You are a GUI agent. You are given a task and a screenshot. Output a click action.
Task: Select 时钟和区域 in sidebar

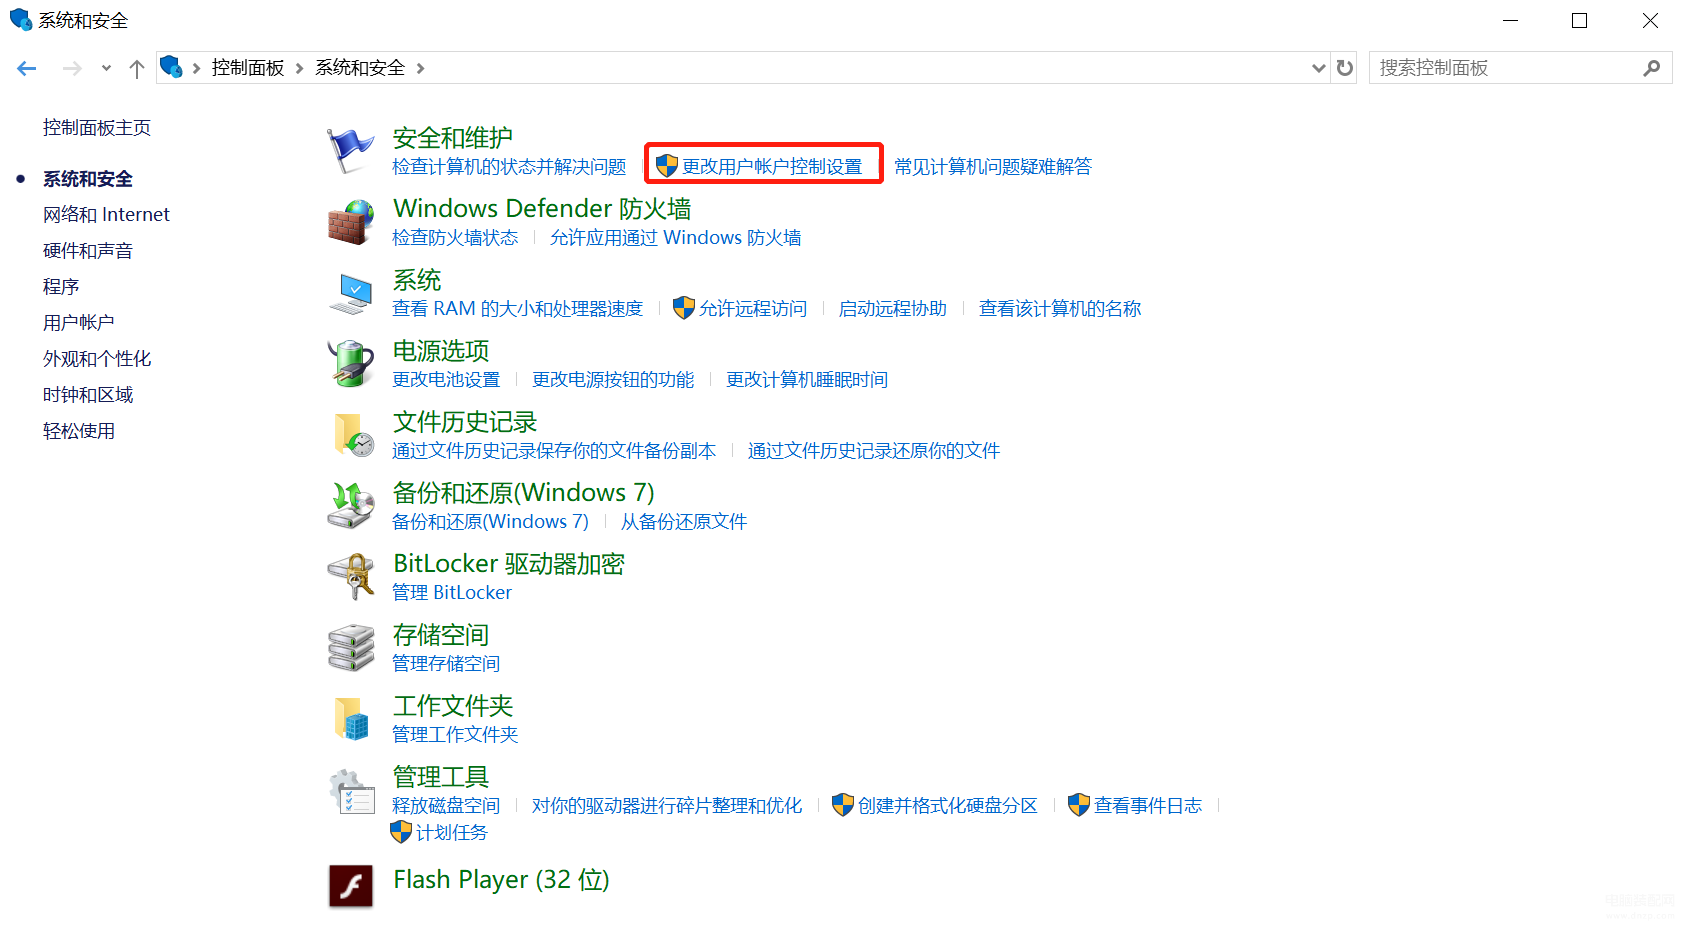point(88,394)
